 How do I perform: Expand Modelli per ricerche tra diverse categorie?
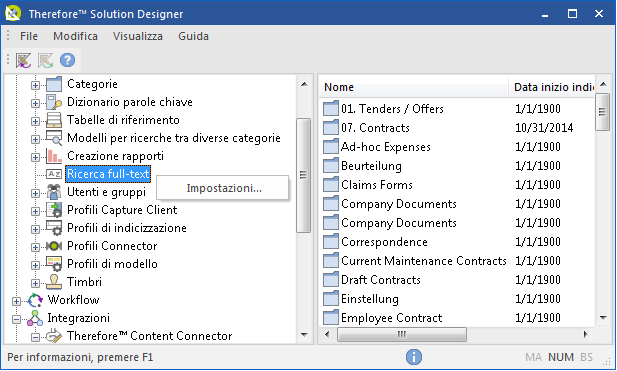click(35, 139)
